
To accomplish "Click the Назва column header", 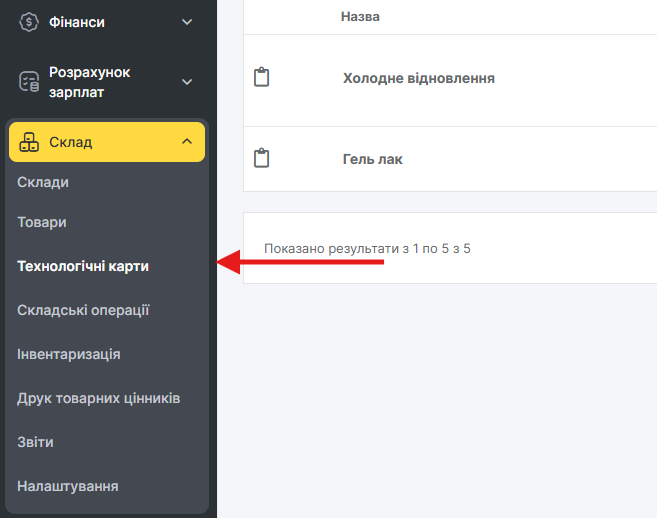I will (x=360, y=17).
